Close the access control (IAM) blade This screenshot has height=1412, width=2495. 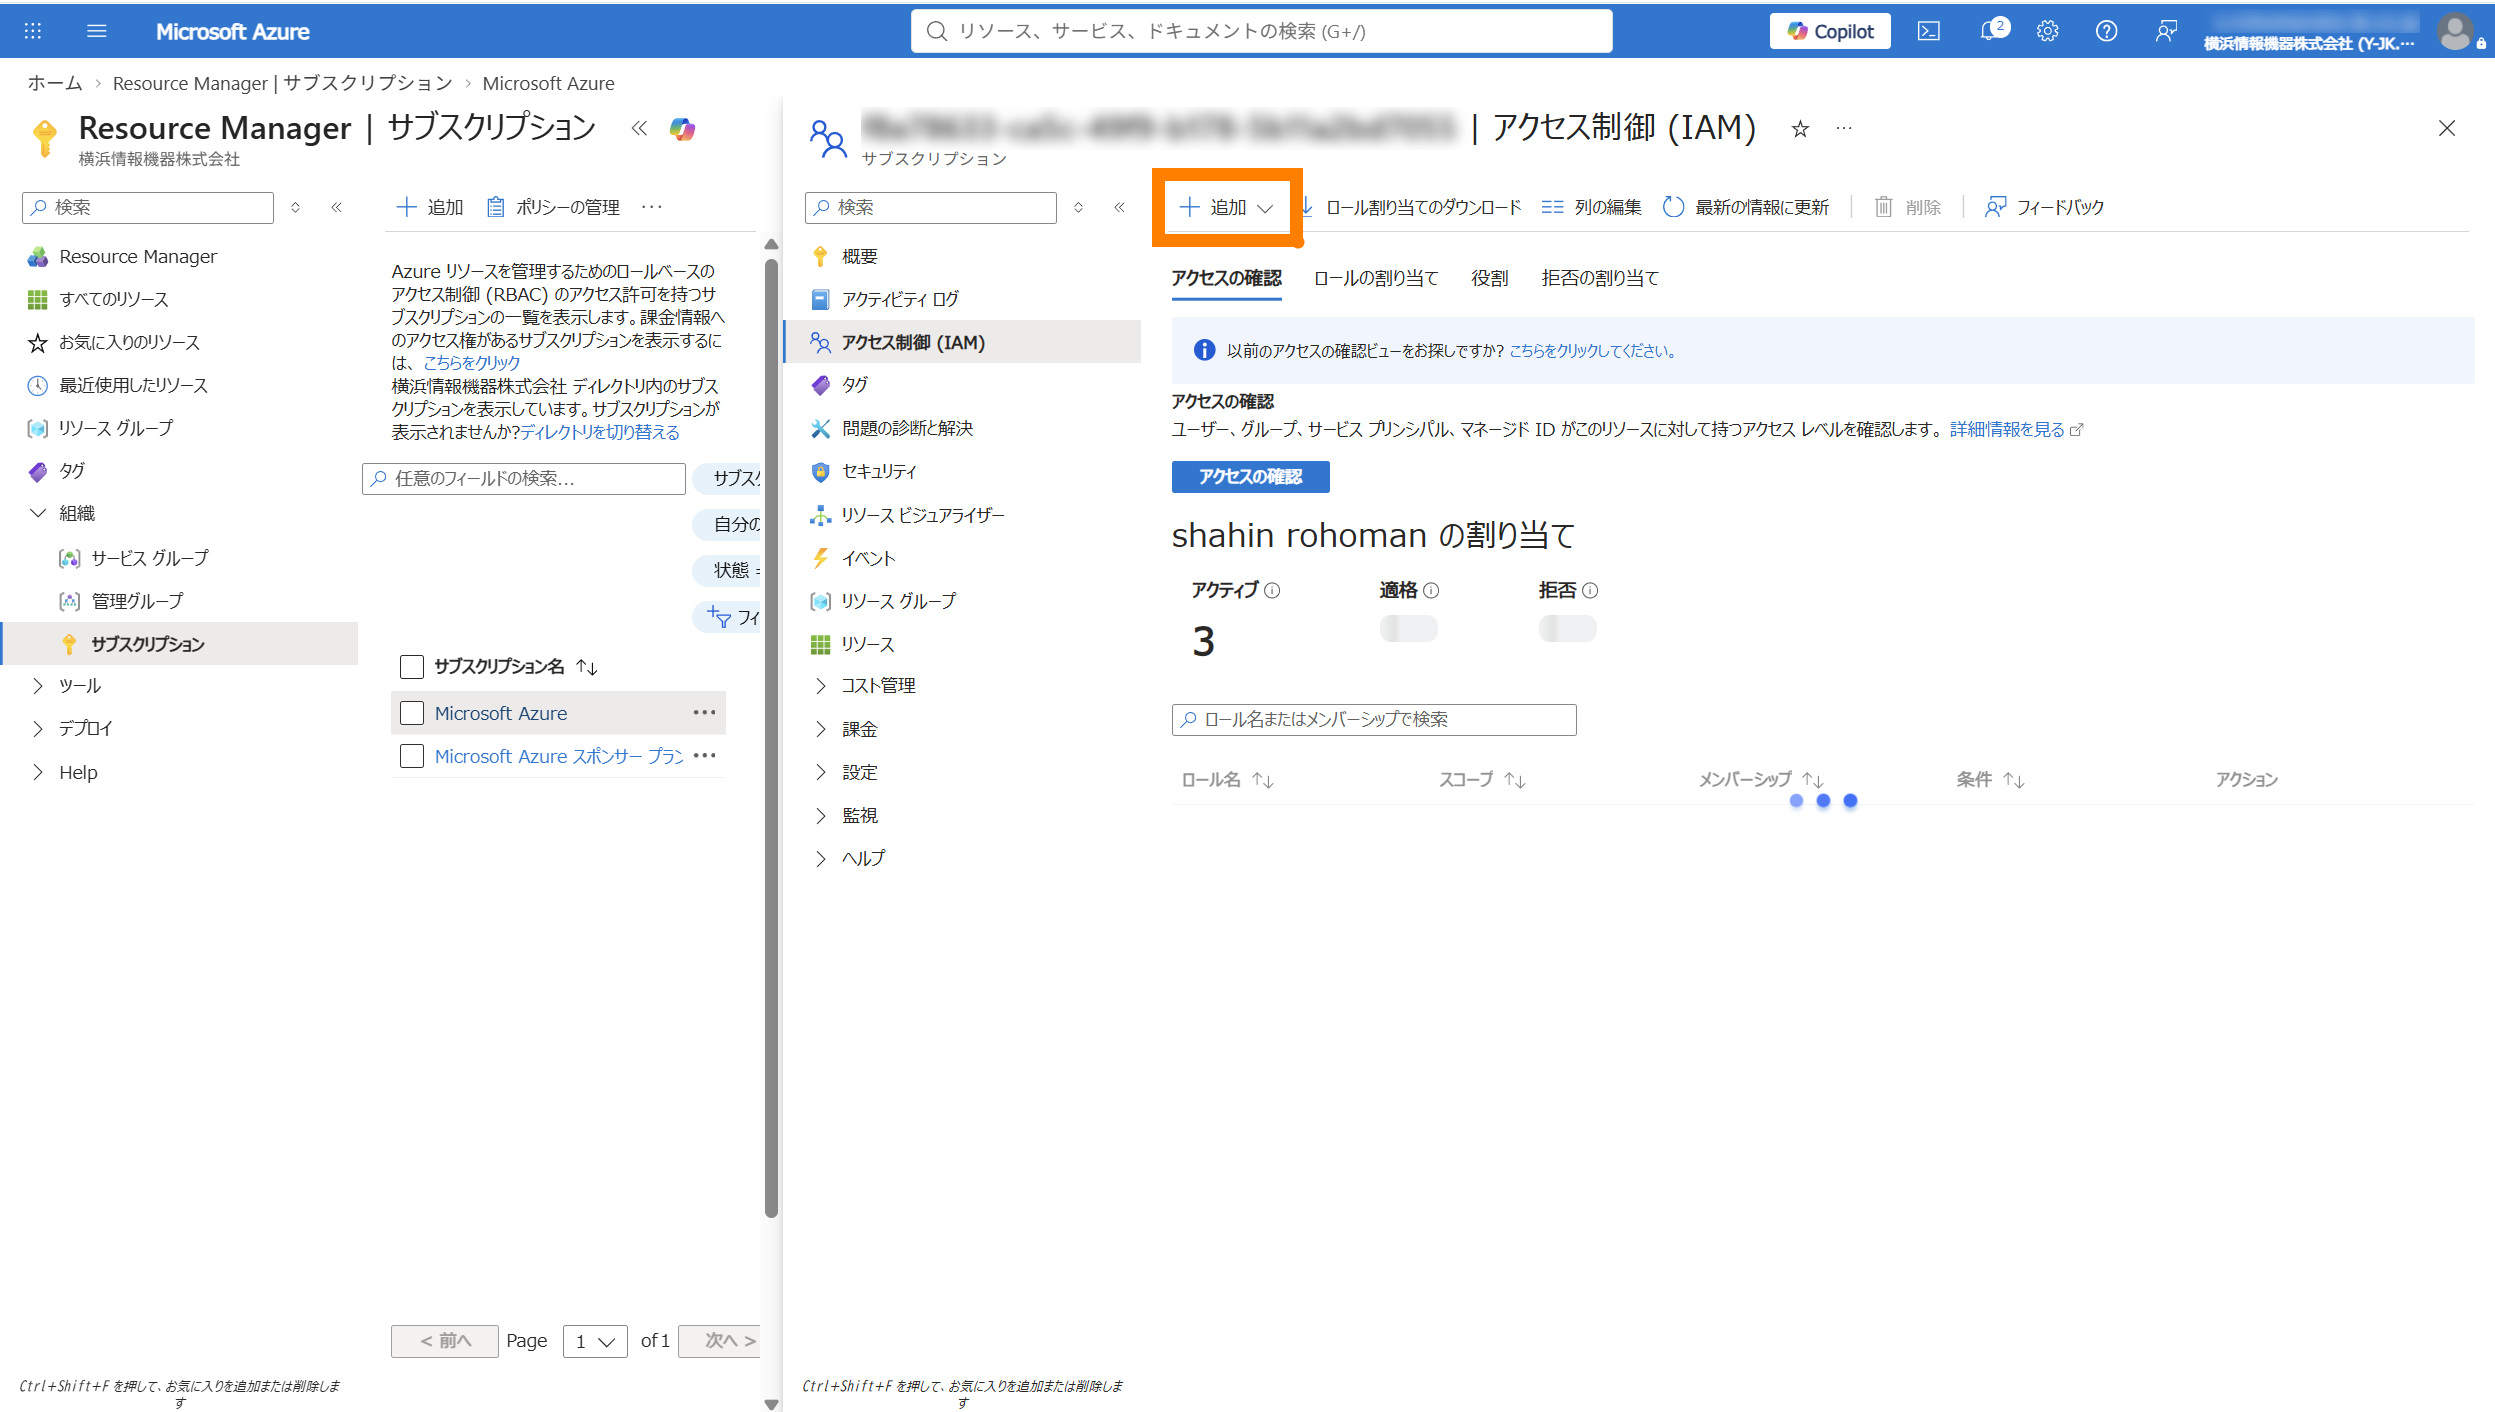tap(2447, 128)
